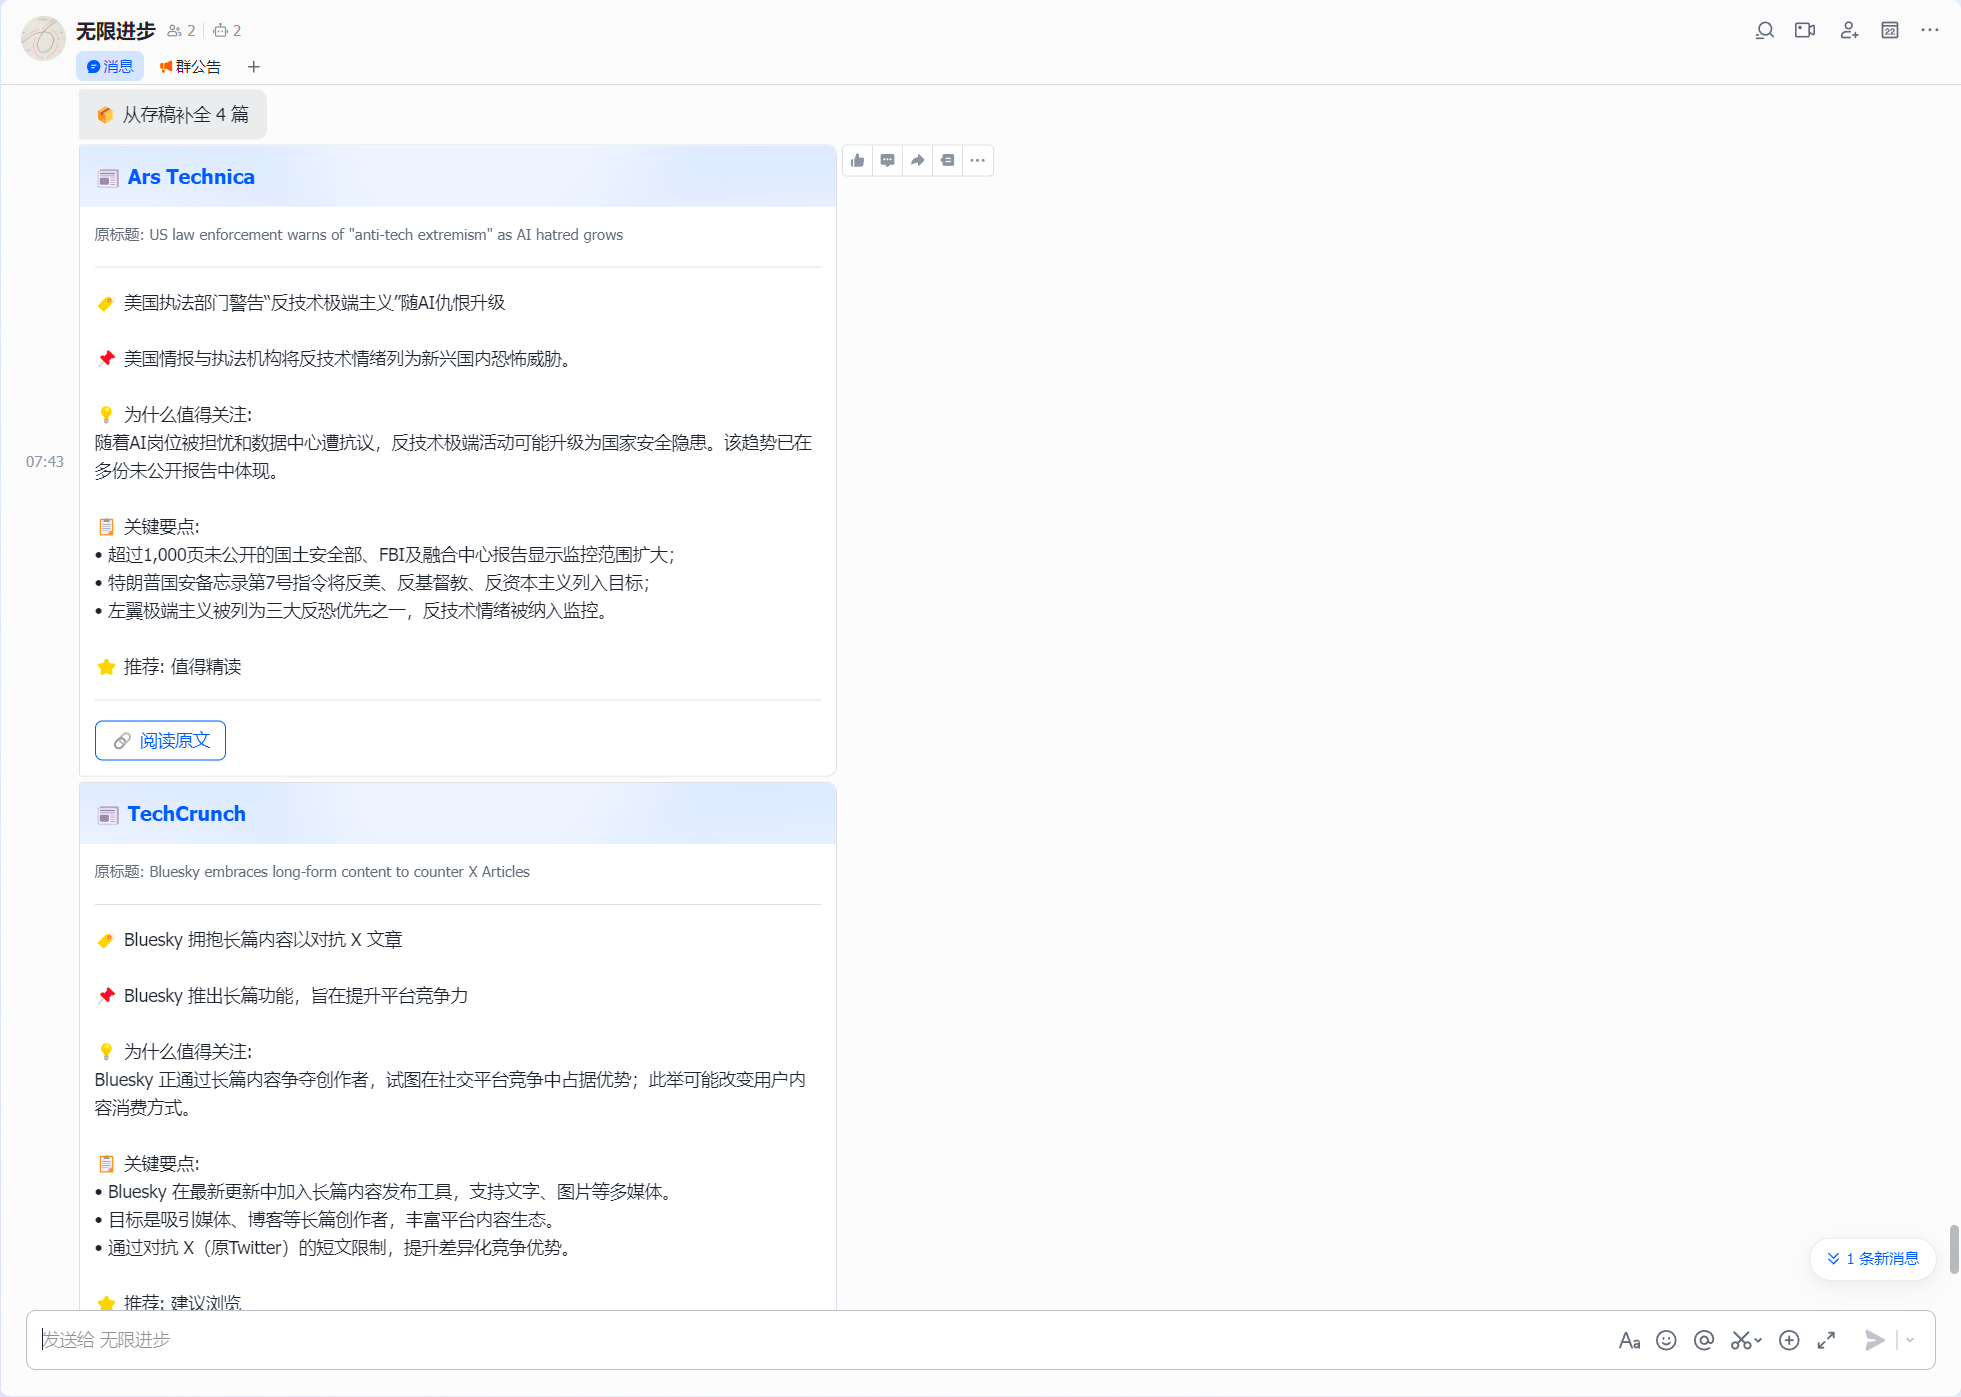
Task: Start a video meeting
Action: click(1805, 30)
